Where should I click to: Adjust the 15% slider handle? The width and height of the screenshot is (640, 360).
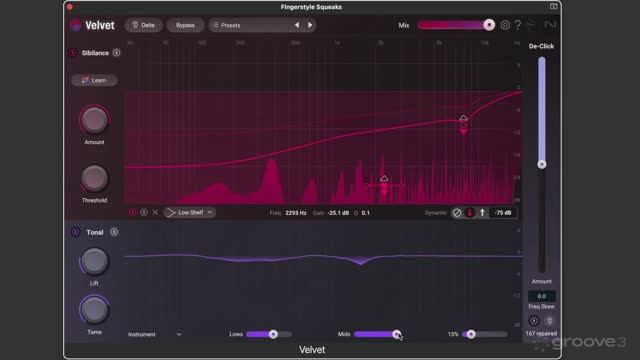[x=471, y=334]
